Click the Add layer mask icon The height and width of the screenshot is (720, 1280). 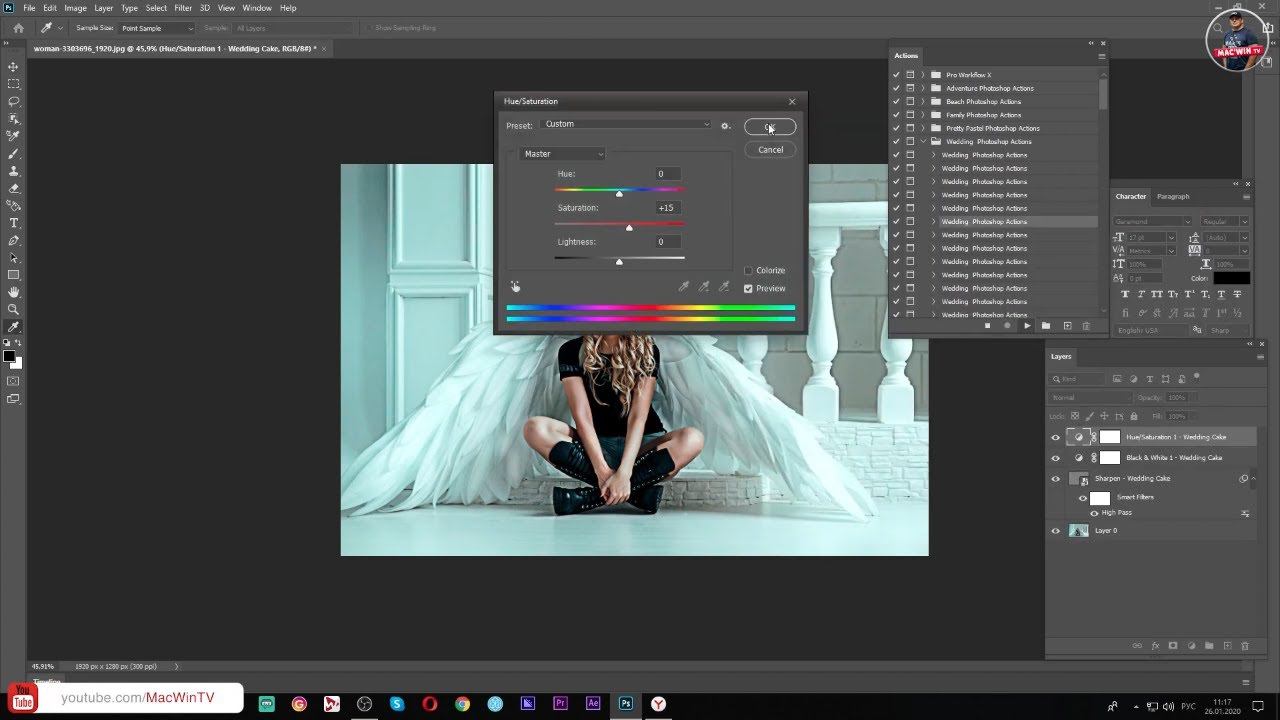click(1173, 646)
